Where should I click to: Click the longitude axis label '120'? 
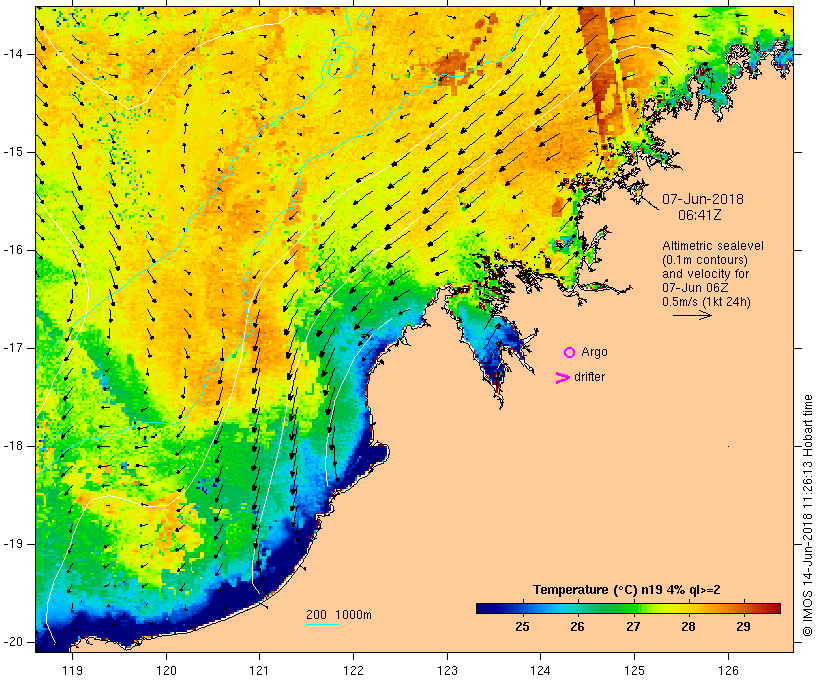[x=166, y=670]
